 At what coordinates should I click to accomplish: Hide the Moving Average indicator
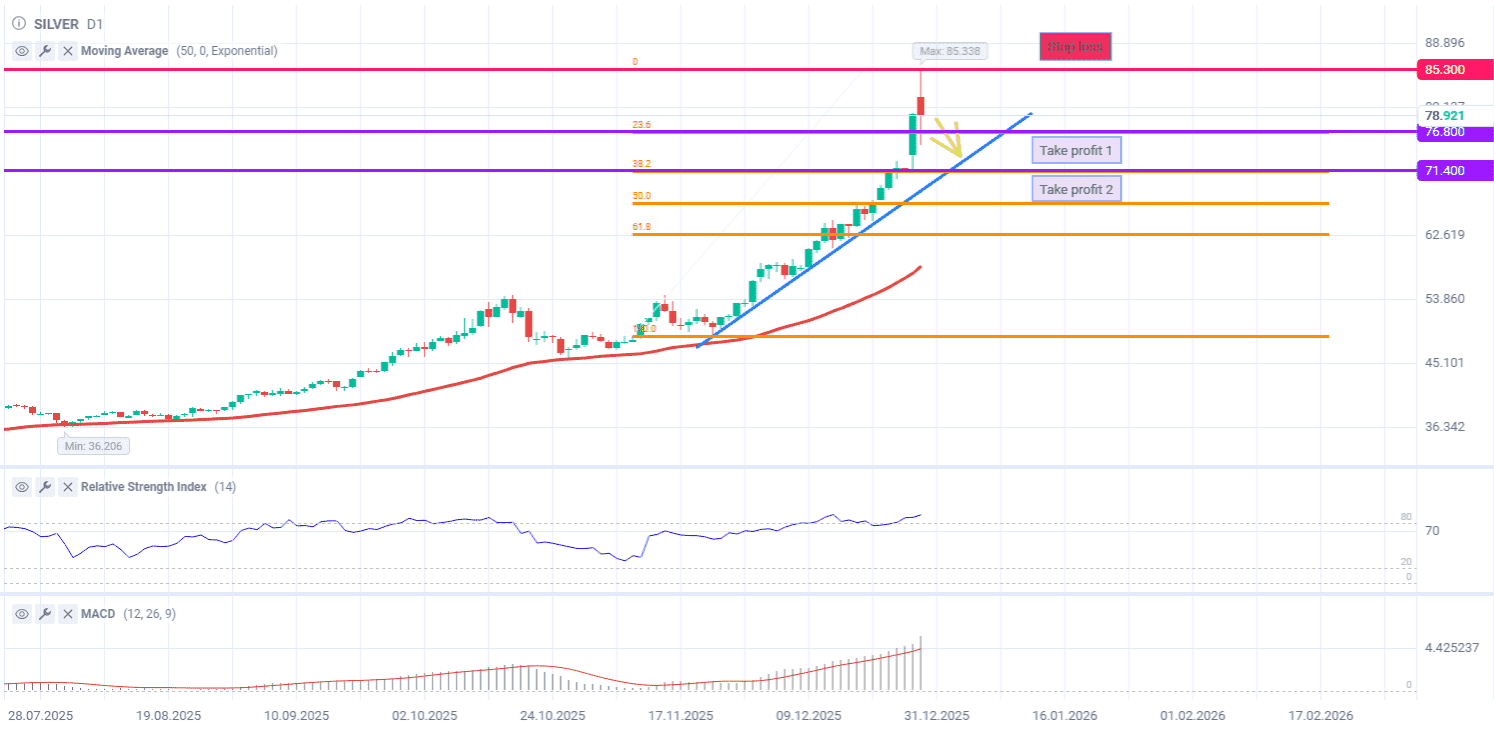pyautogui.click(x=22, y=51)
